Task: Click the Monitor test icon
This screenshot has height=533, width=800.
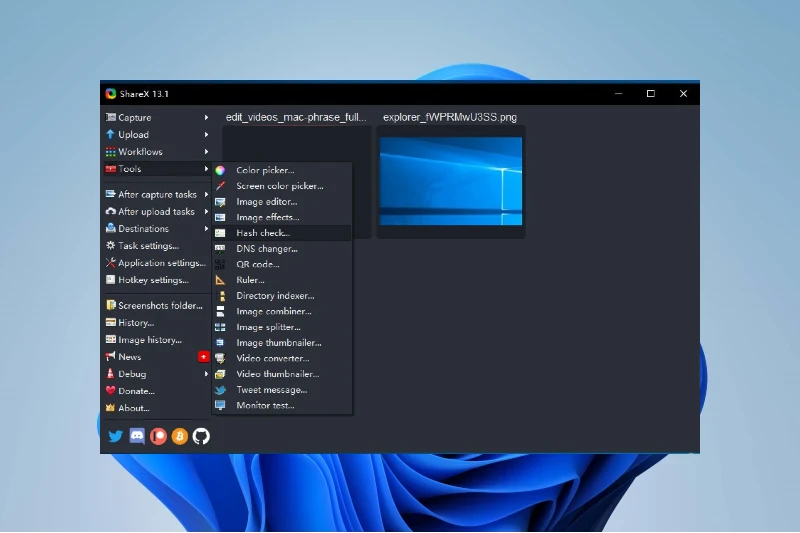Action: click(220, 405)
